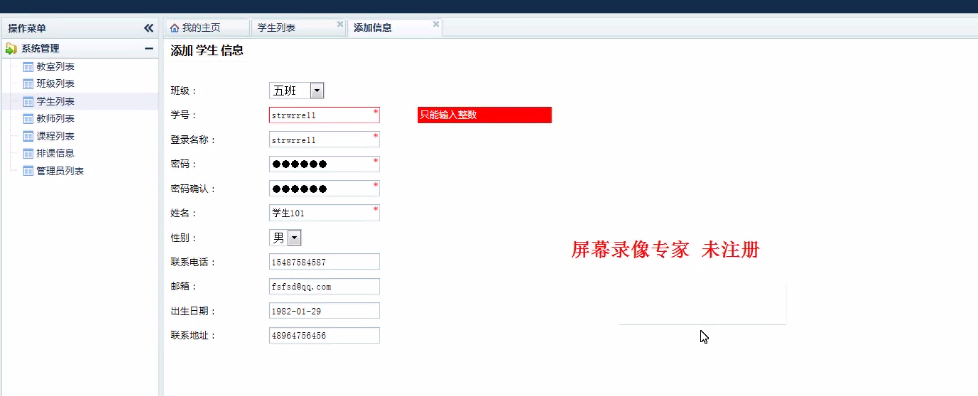The width and height of the screenshot is (978, 396).
Task: Click the 课程列表 table icon
Action: coord(28,136)
